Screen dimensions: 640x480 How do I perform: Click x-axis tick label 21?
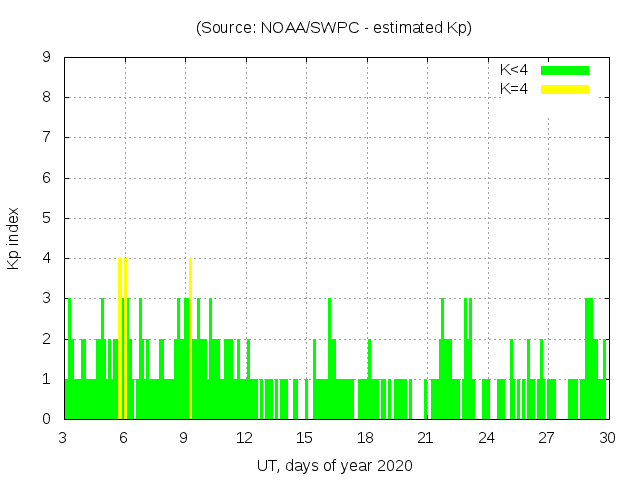[x=425, y=438]
